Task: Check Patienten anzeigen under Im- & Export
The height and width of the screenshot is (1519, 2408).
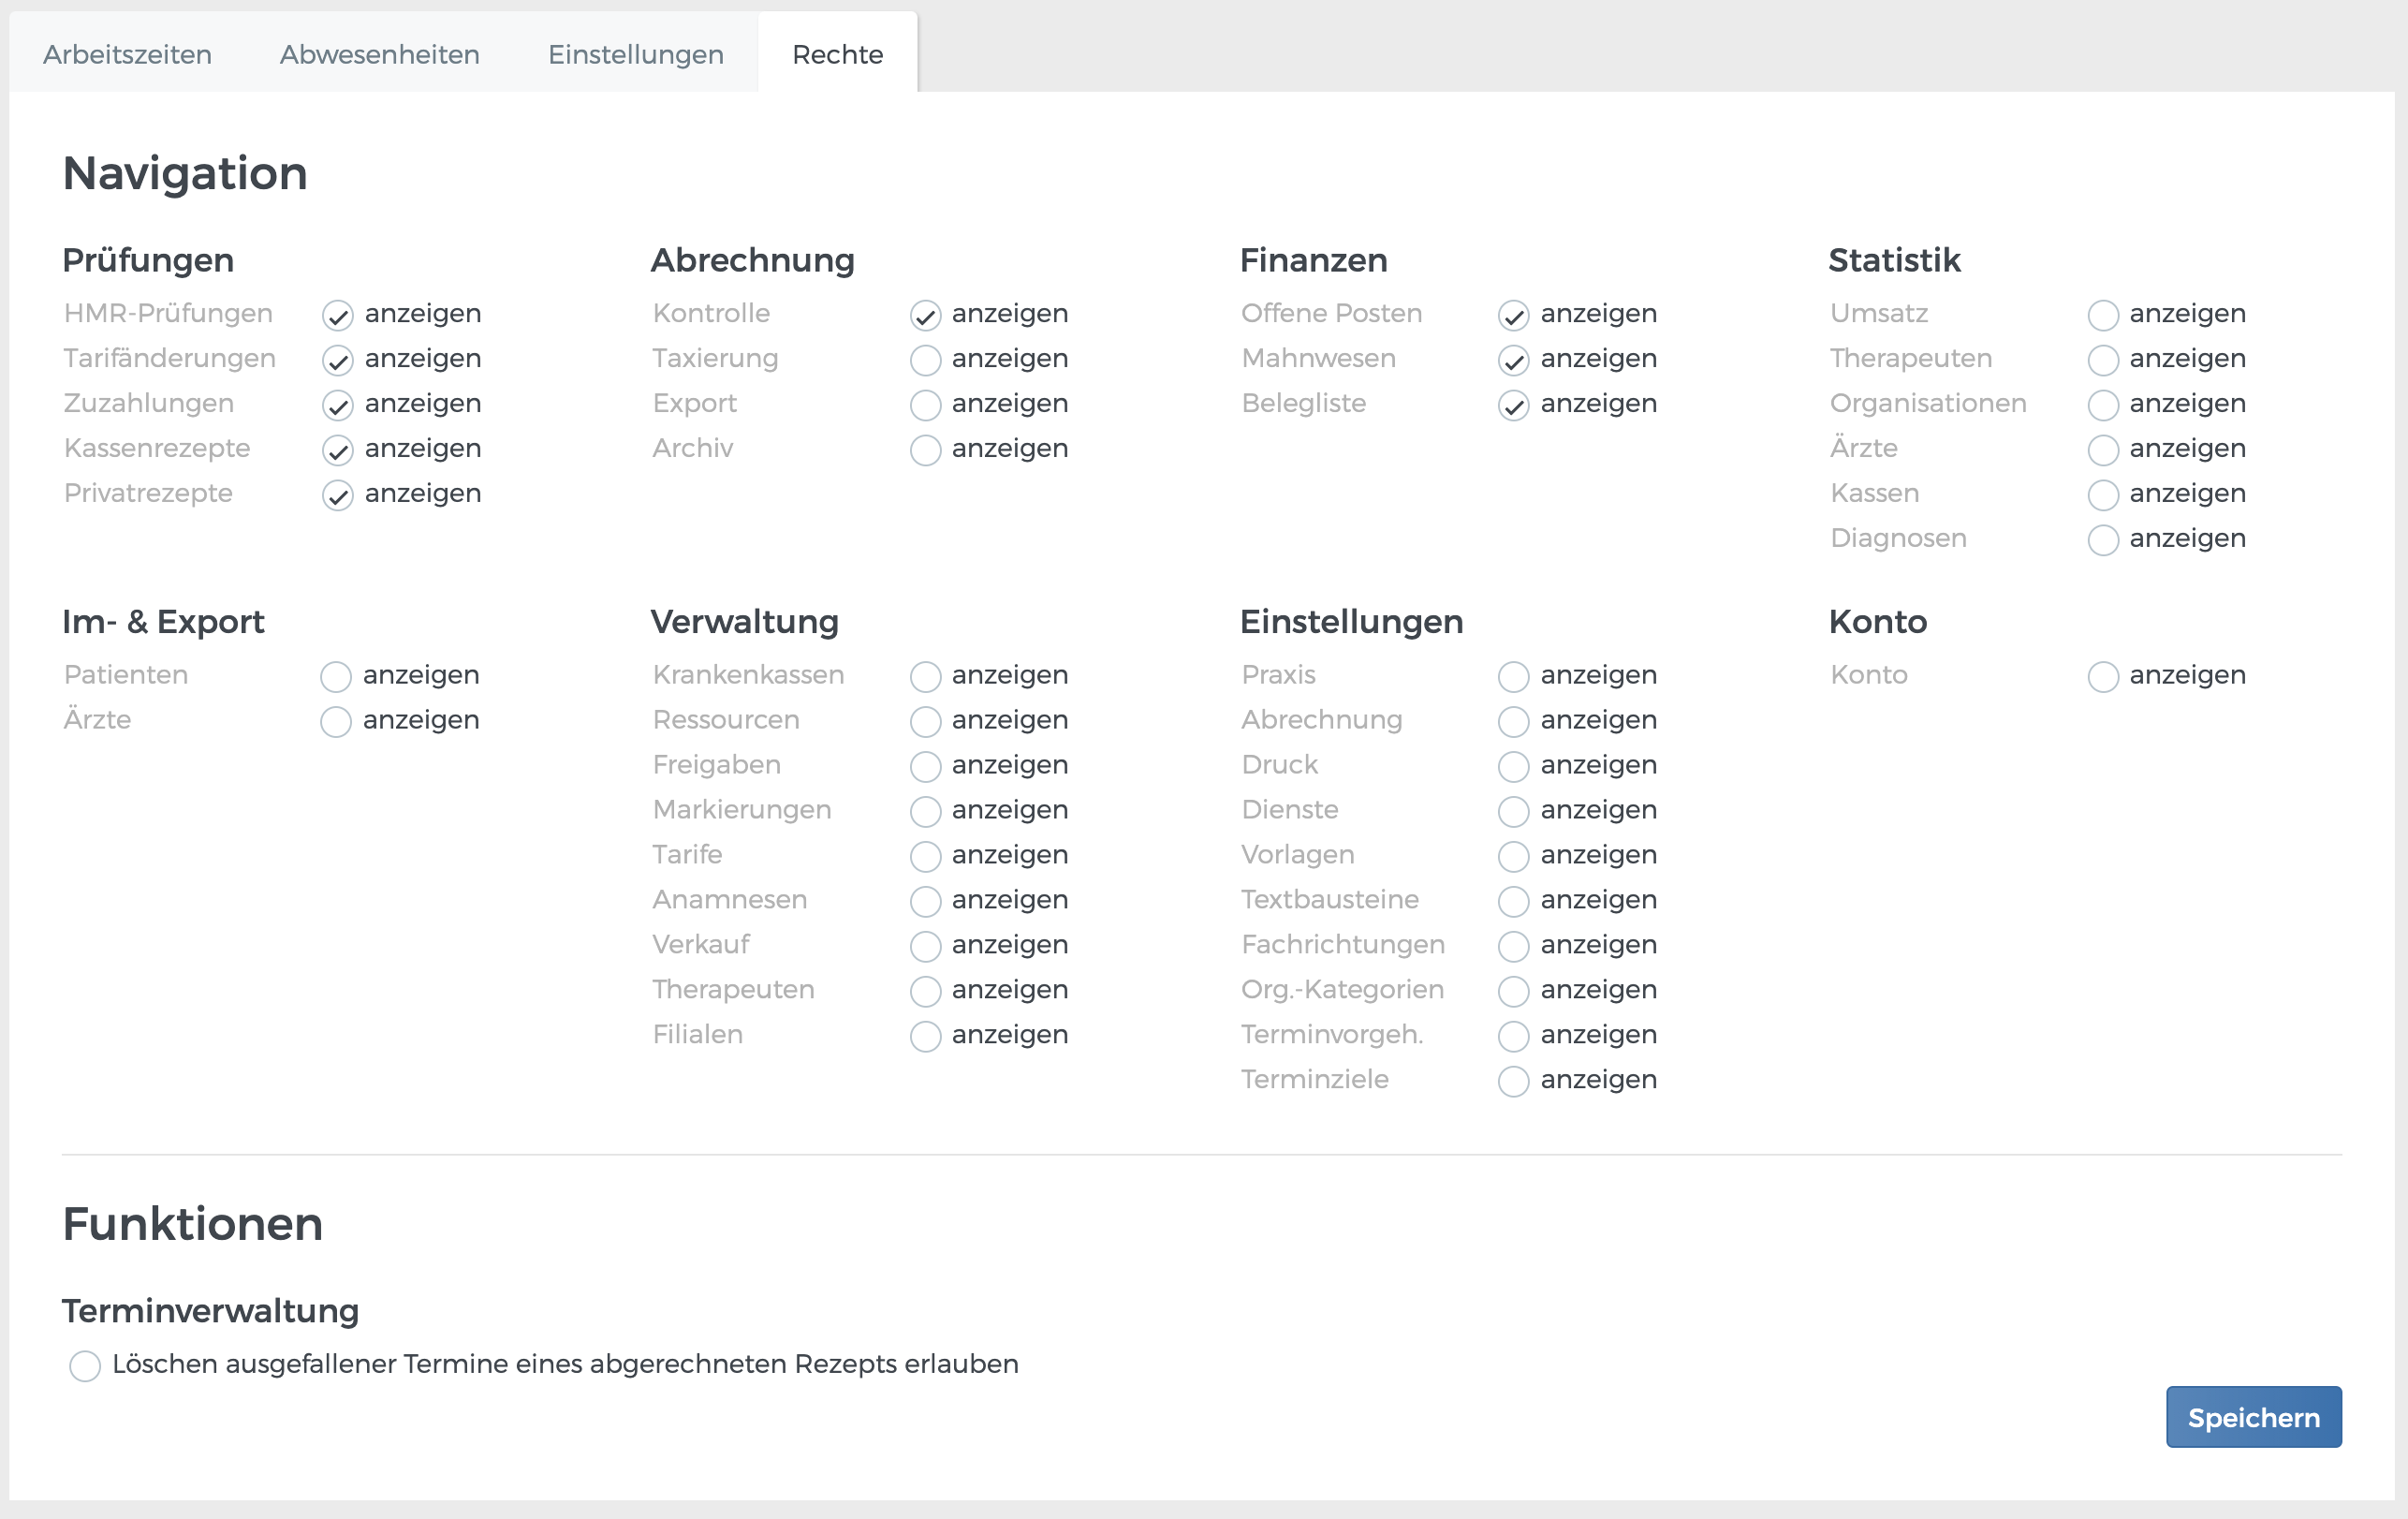Action: point(336,677)
